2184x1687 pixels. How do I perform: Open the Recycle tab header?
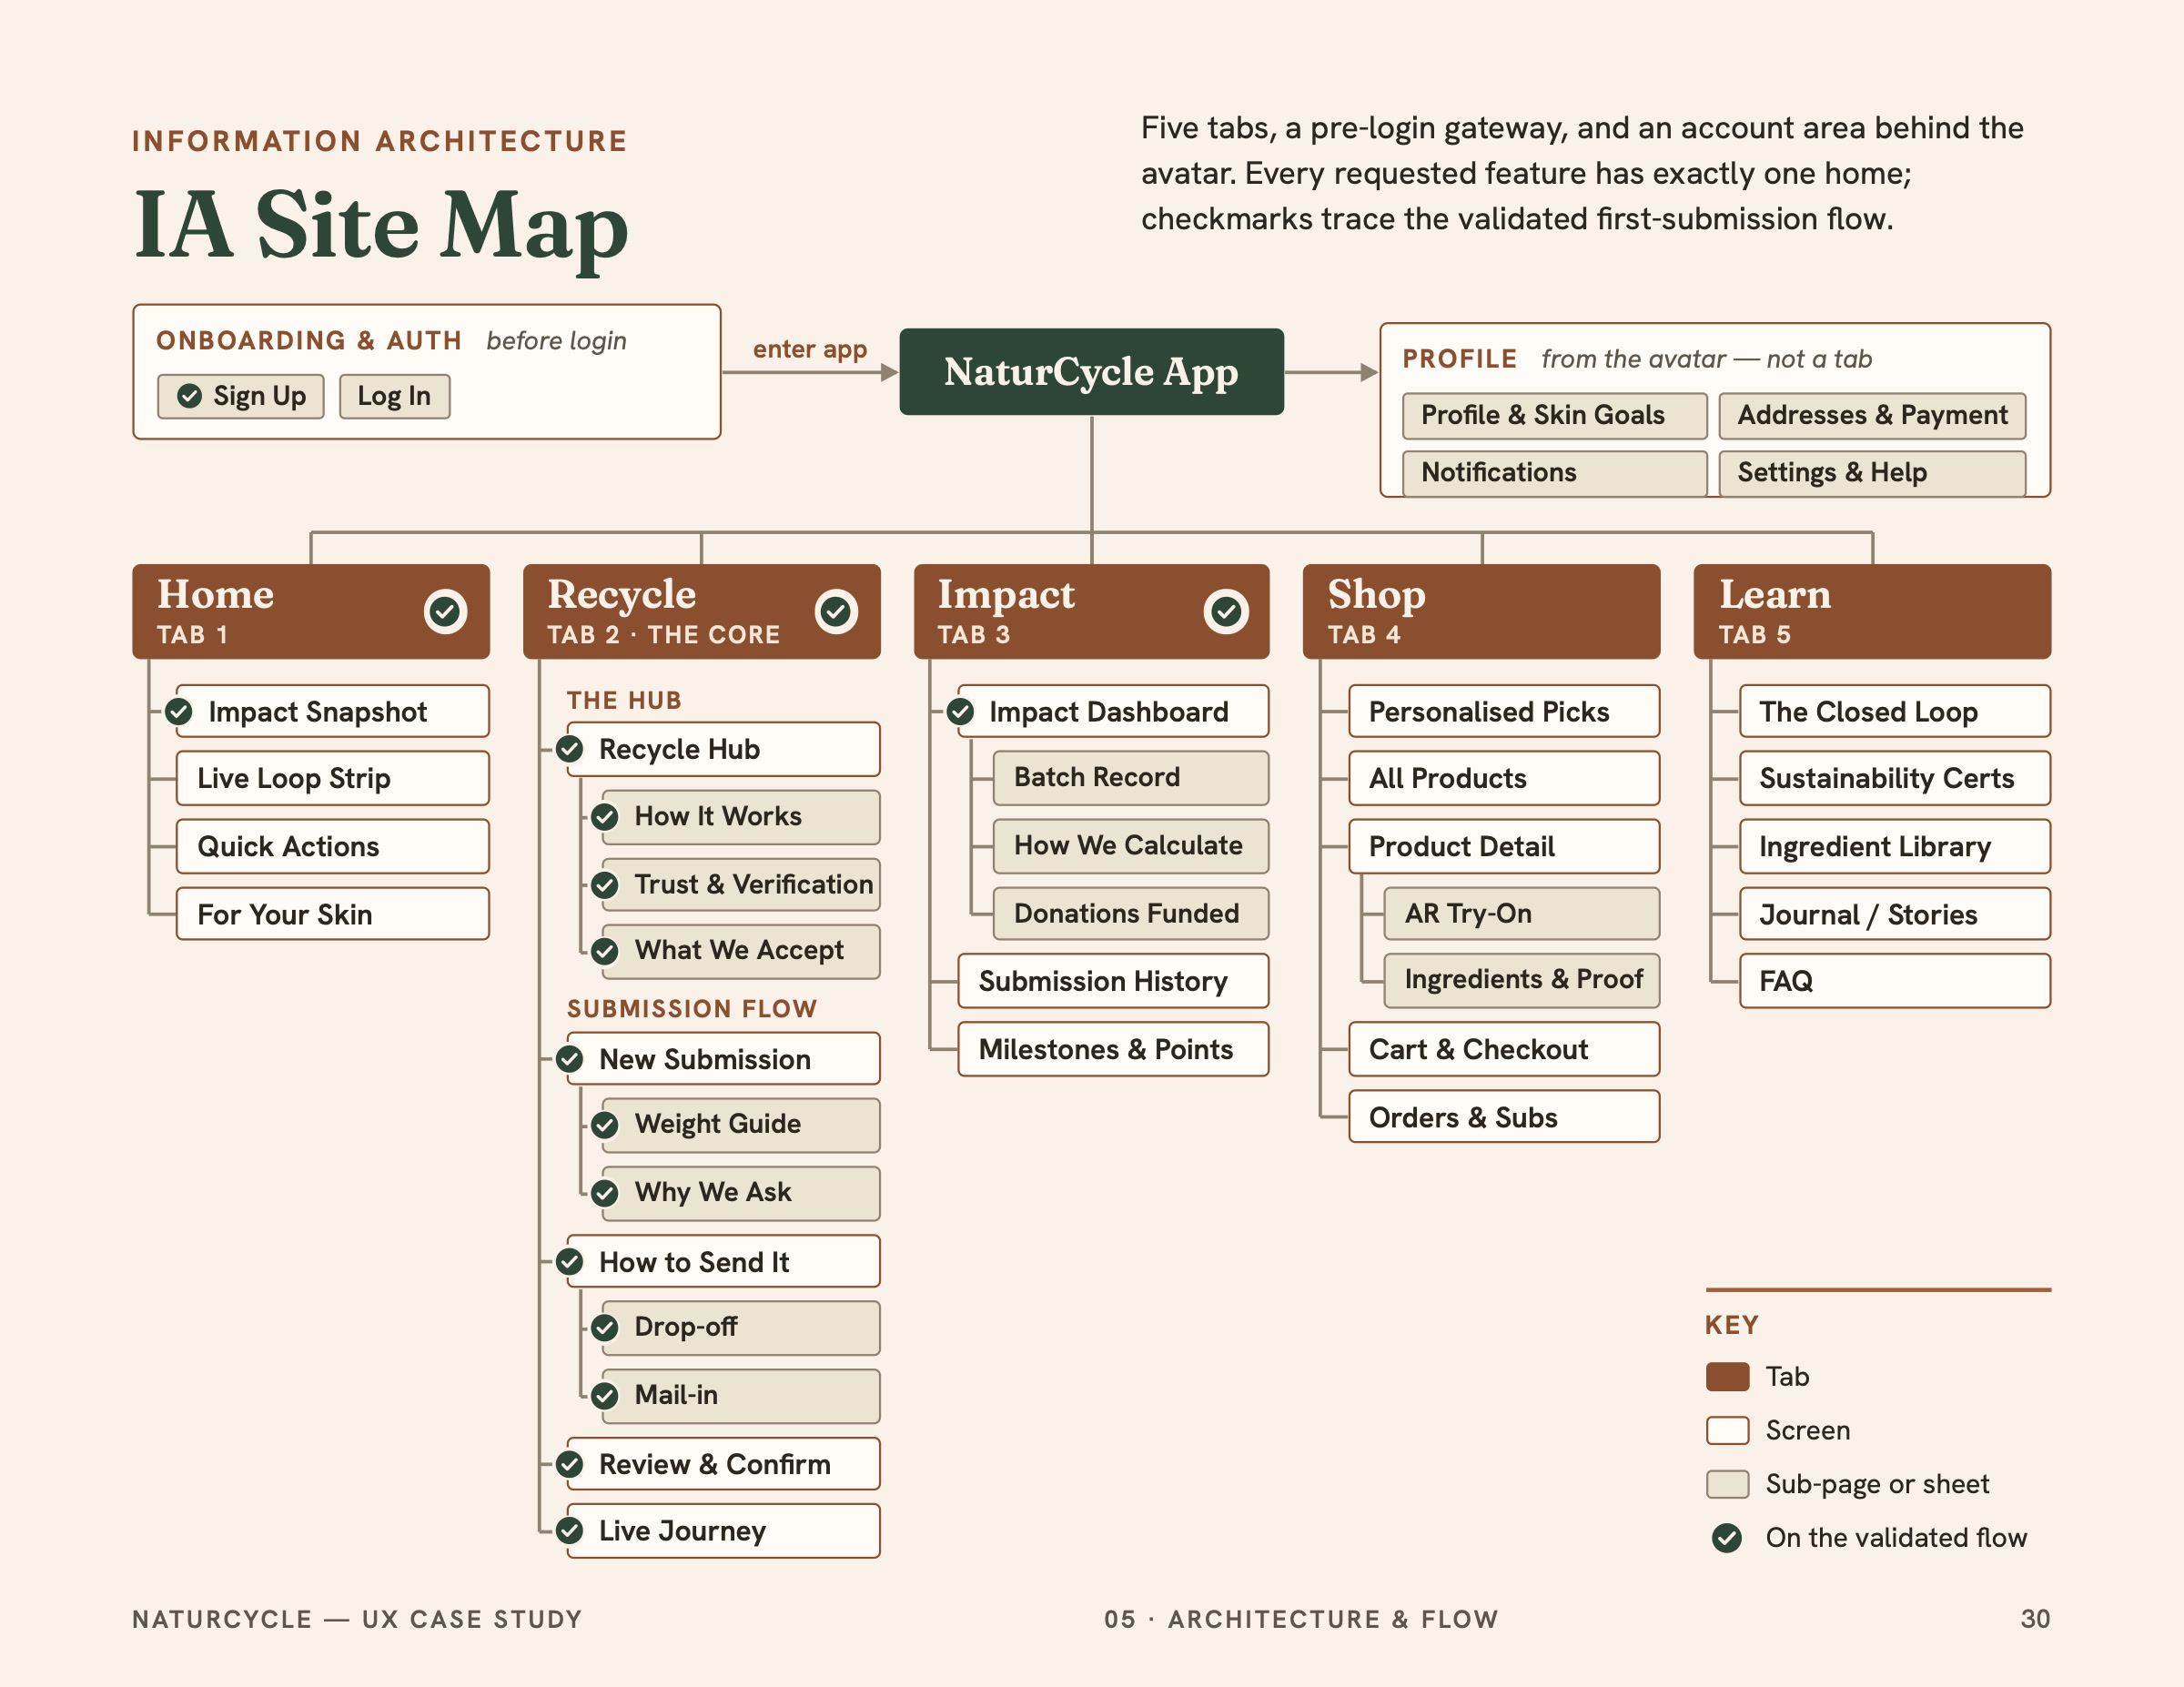click(702, 611)
